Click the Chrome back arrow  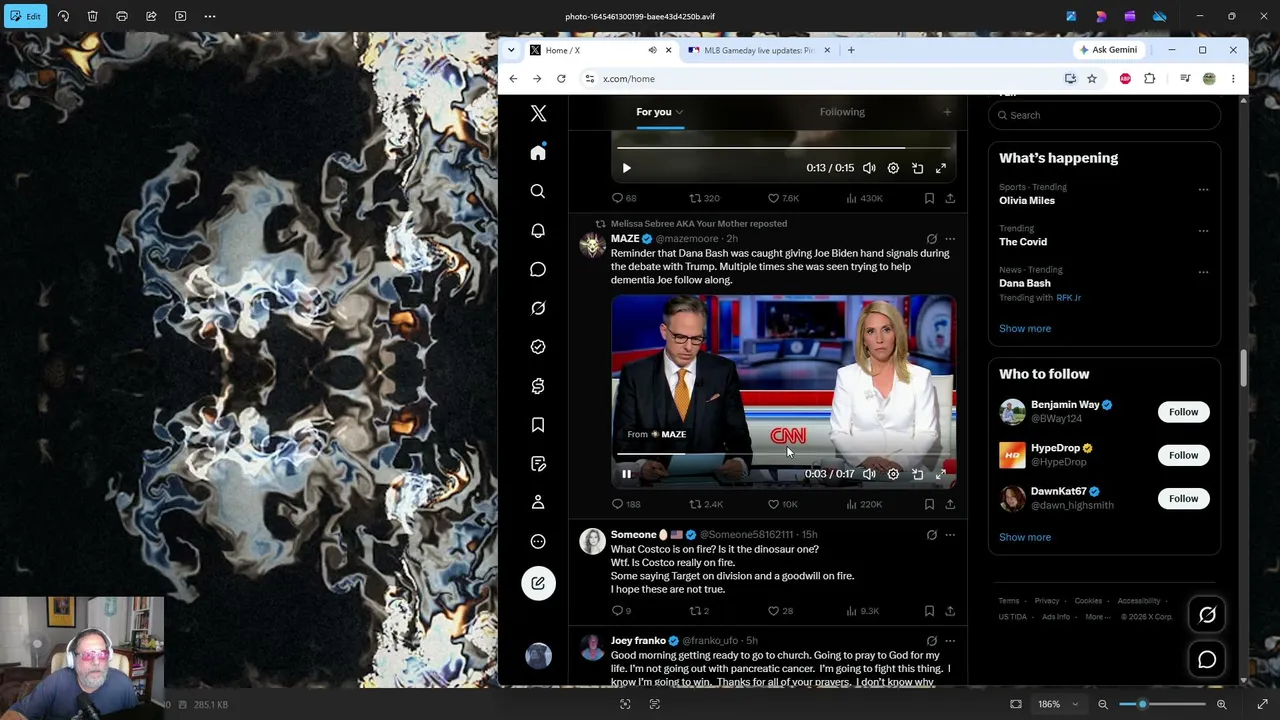tap(513, 79)
